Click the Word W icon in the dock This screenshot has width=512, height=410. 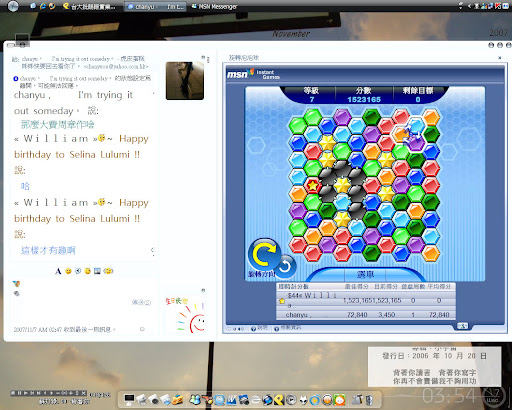coord(231,399)
